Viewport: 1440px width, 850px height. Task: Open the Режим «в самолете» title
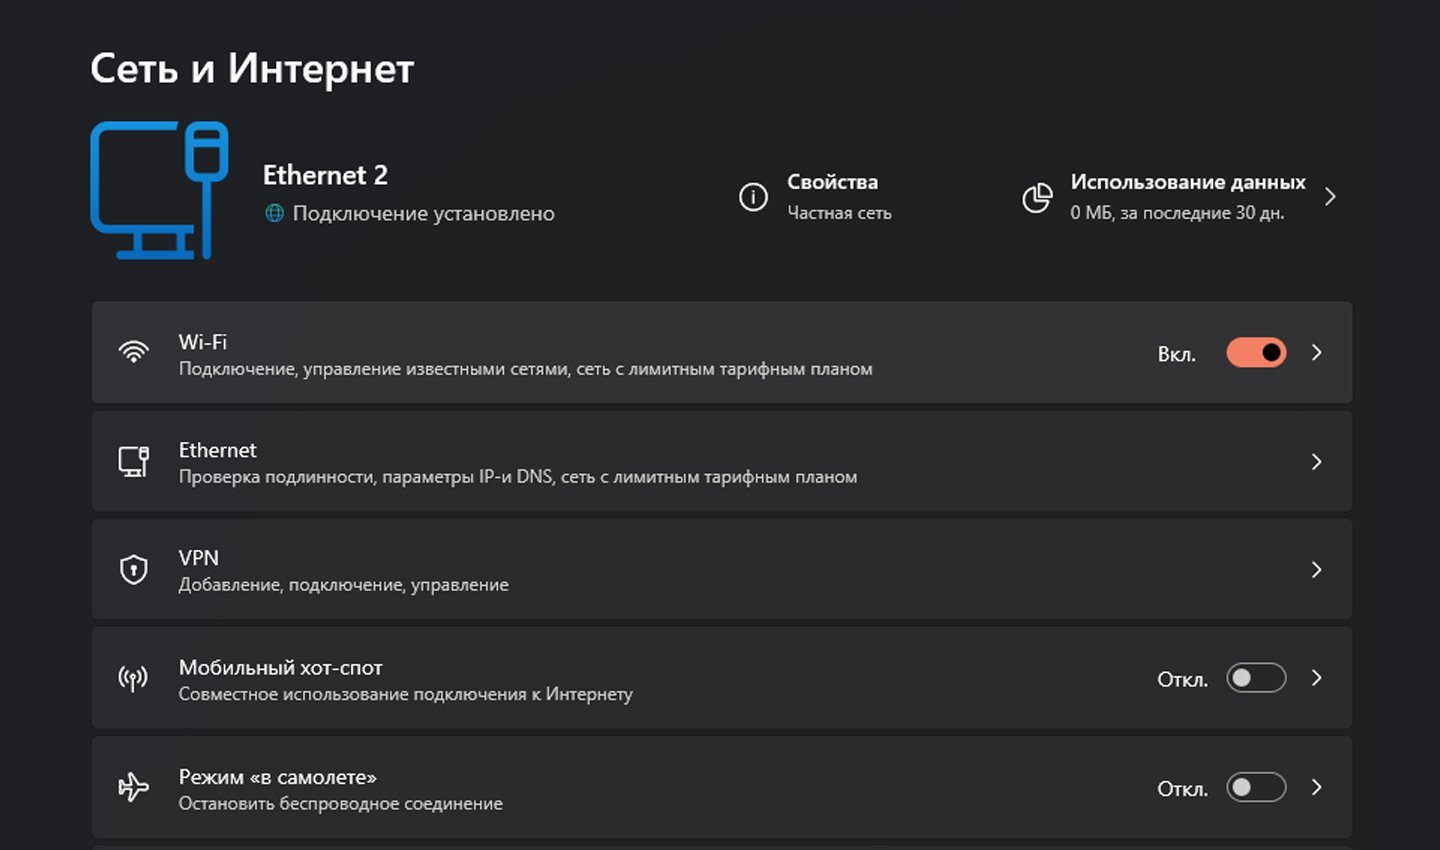pyautogui.click(x=278, y=777)
